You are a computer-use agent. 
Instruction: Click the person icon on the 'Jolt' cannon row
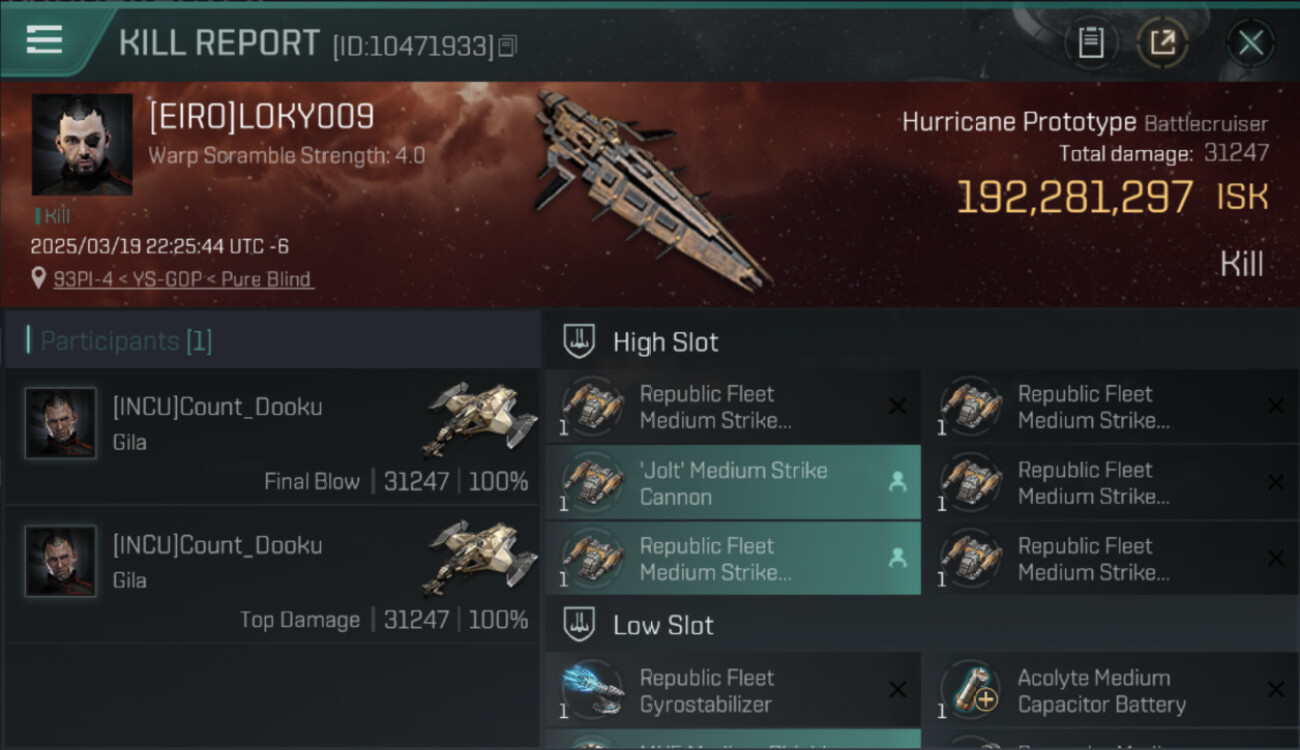click(897, 483)
